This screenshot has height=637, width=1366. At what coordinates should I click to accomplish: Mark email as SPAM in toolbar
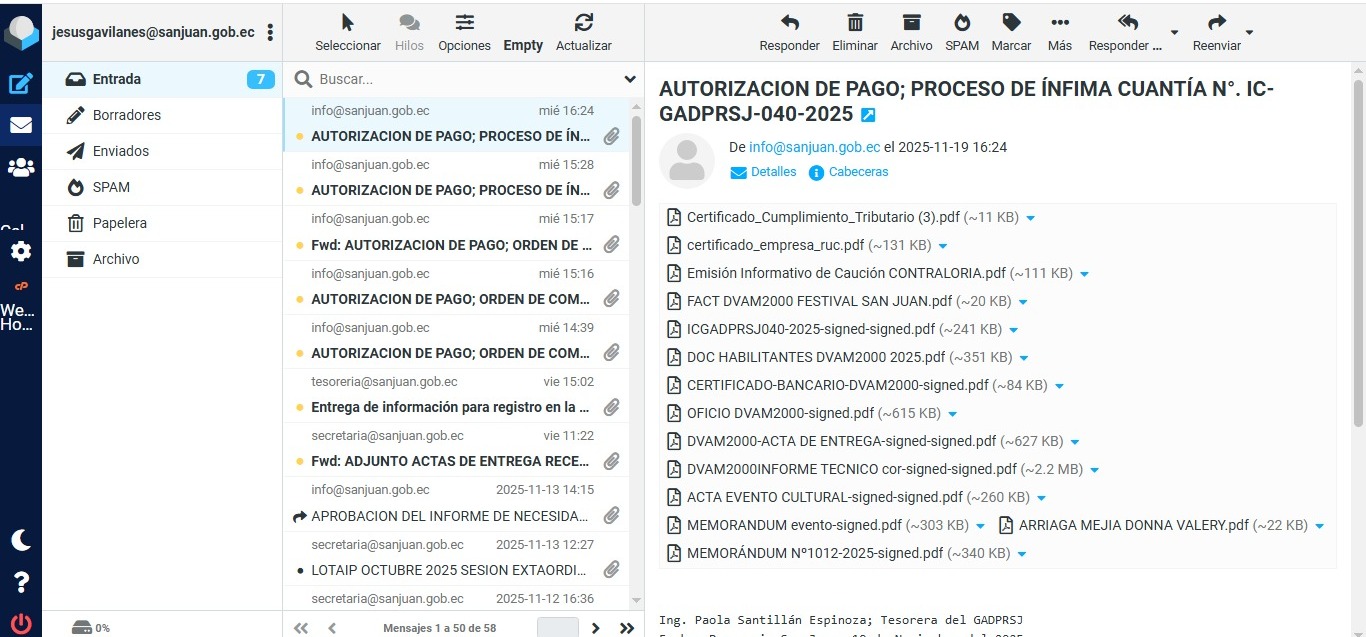coord(962,32)
